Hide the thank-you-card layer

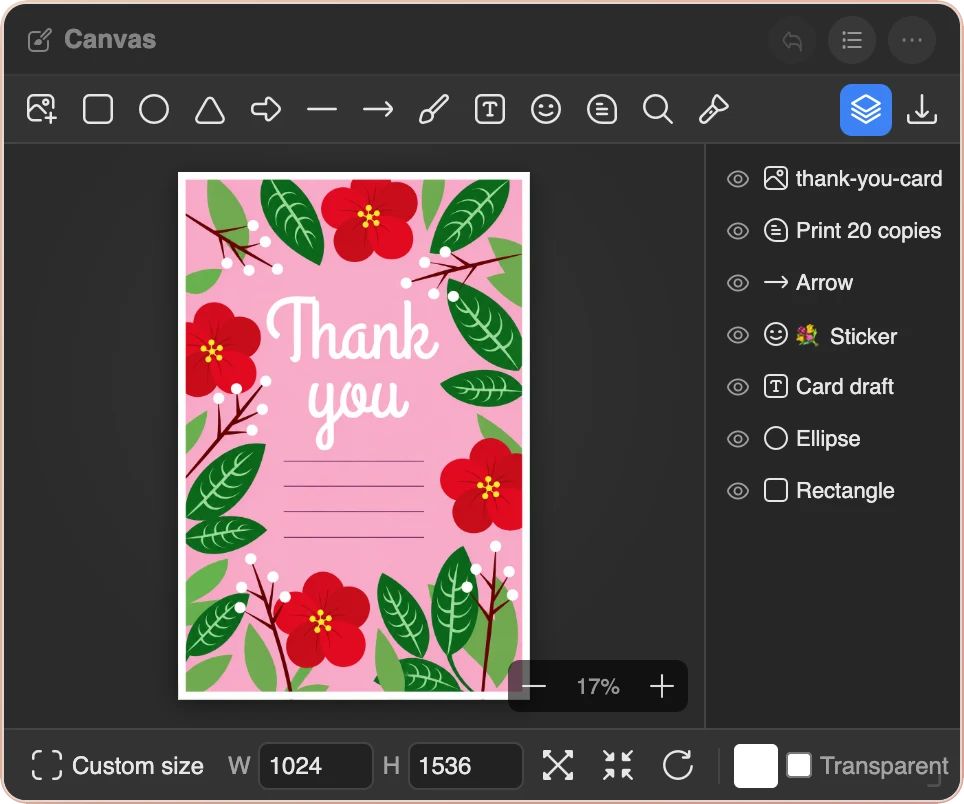(738, 179)
